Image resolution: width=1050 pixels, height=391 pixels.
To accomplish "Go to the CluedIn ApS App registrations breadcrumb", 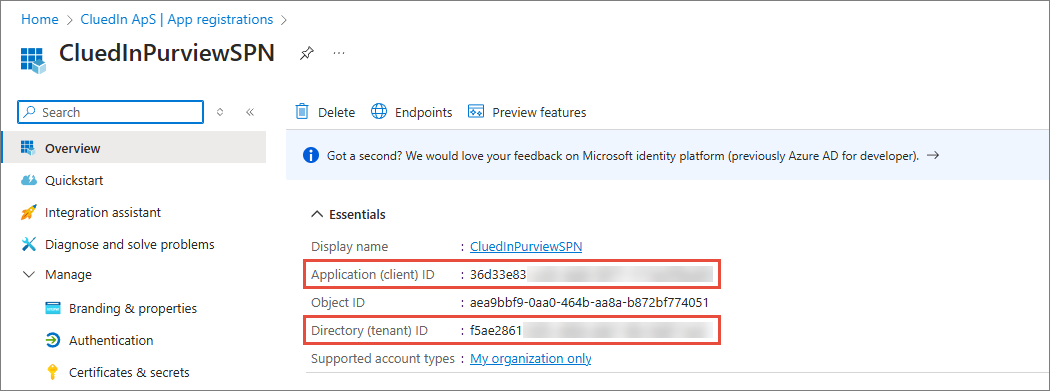I will (177, 19).
